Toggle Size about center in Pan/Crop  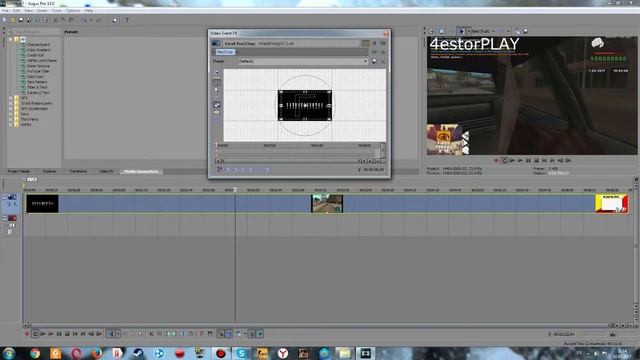pos(217,112)
